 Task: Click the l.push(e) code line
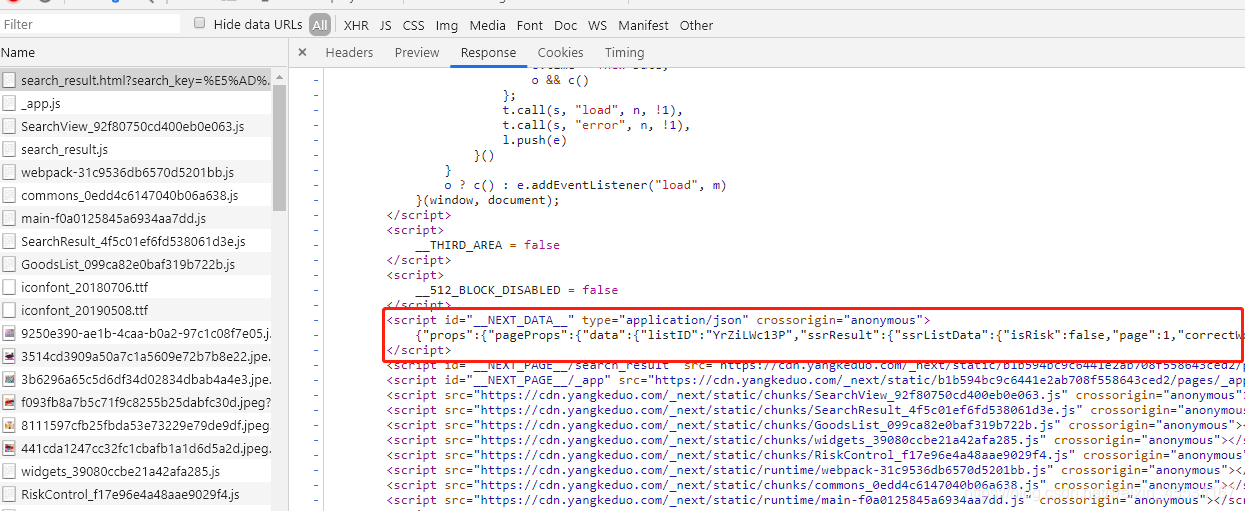pyautogui.click(x=535, y=140)
